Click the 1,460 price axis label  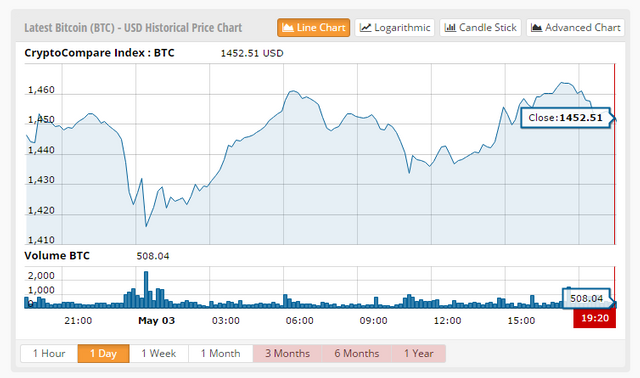41,90
